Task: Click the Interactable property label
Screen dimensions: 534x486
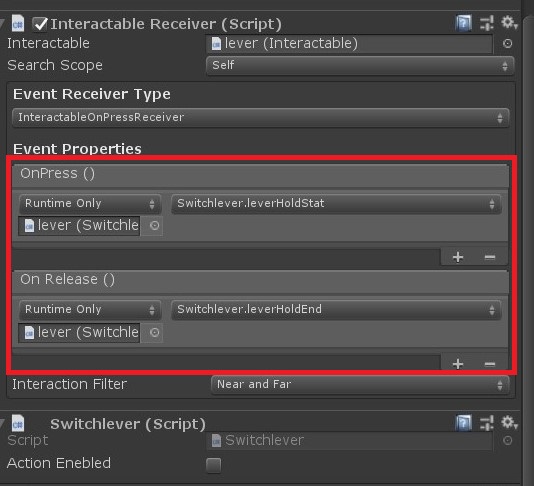Action: tap(48, 43)
